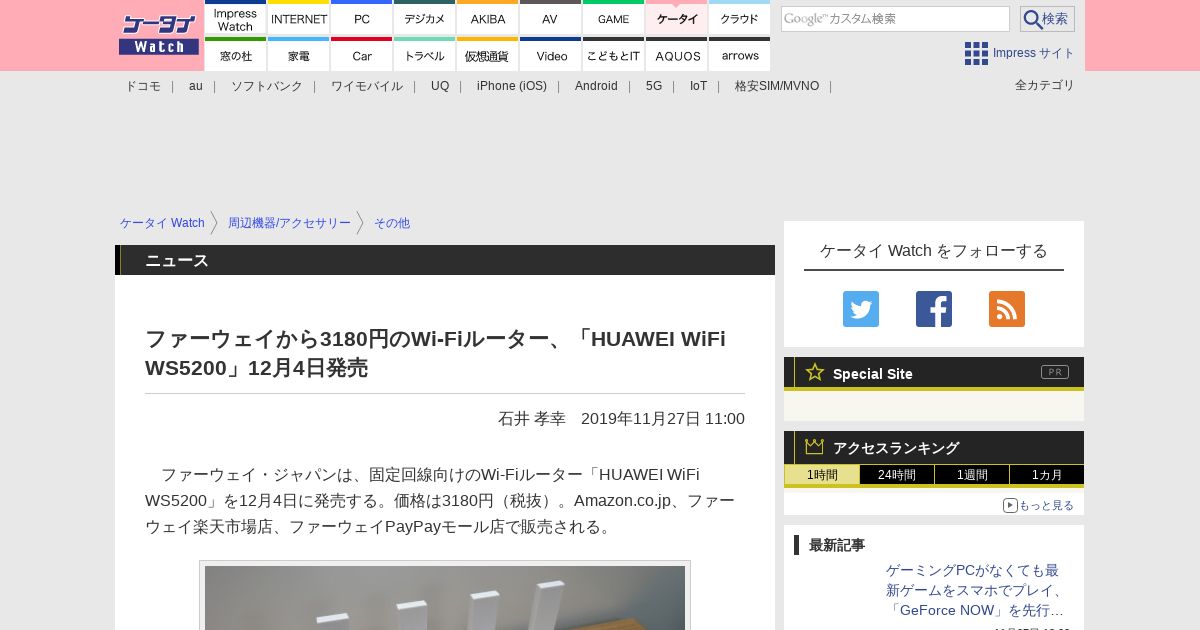The image size is (1200, 630).
Task: Open the ドコモ category link
Action: [x=143, y=86]
